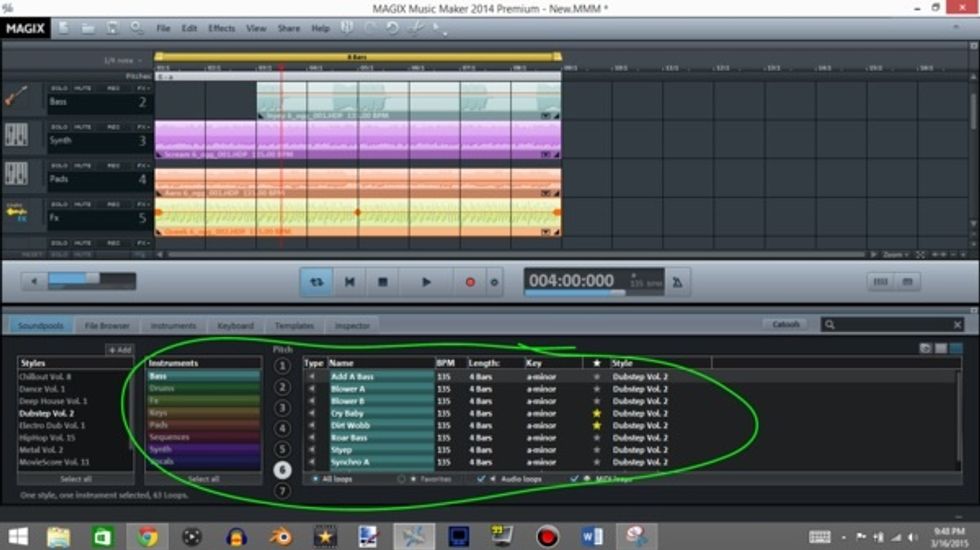980x550 pixels.
Task: Open the FX dropdown on the Bass track
Action: coord(144,88)
